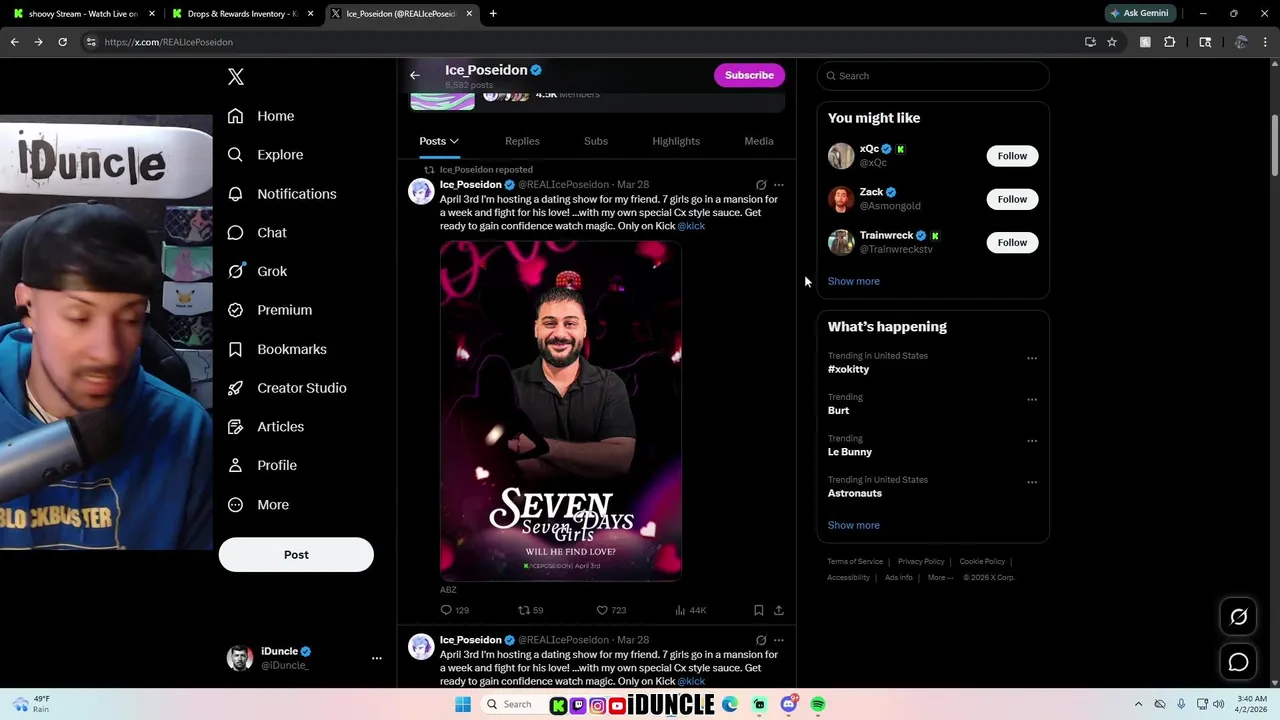Image resolution: width=1280 pixels, height=720 pixels.
Task: Open the Seven Days Girls poster image
Action: 561,411
